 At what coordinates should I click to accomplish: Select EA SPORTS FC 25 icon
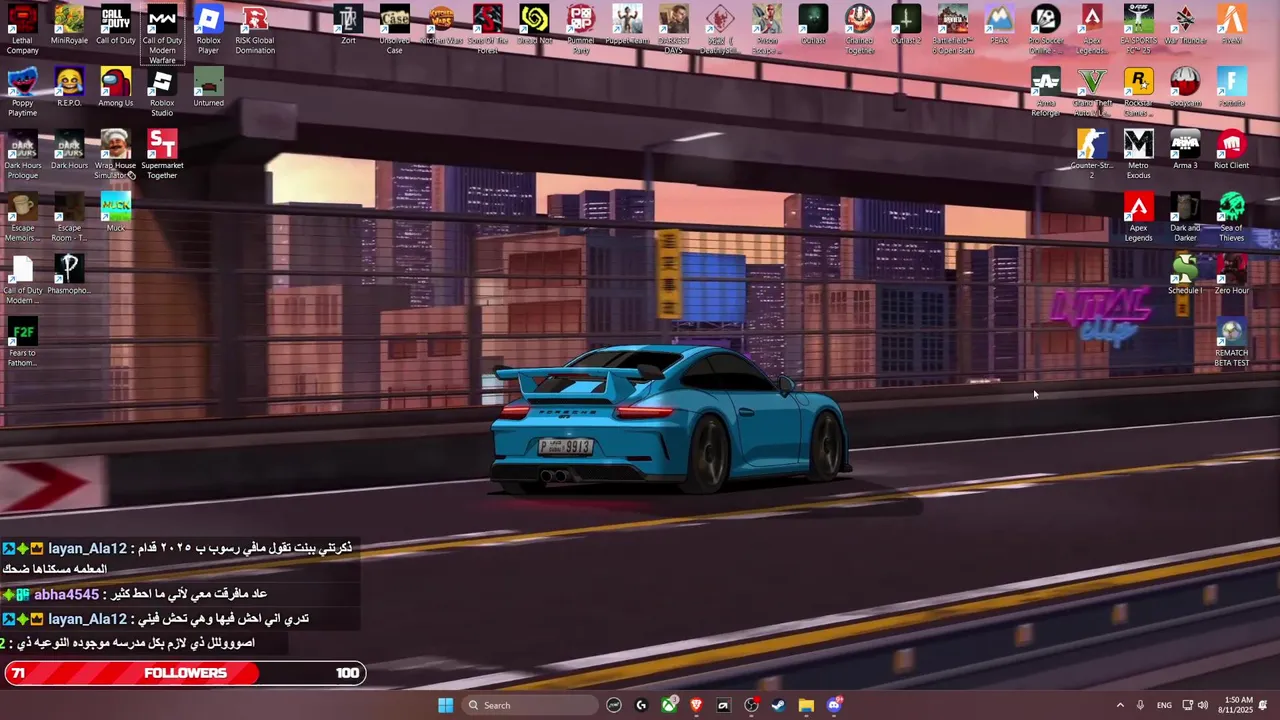pyautogui.click(x=1138, y=30)
